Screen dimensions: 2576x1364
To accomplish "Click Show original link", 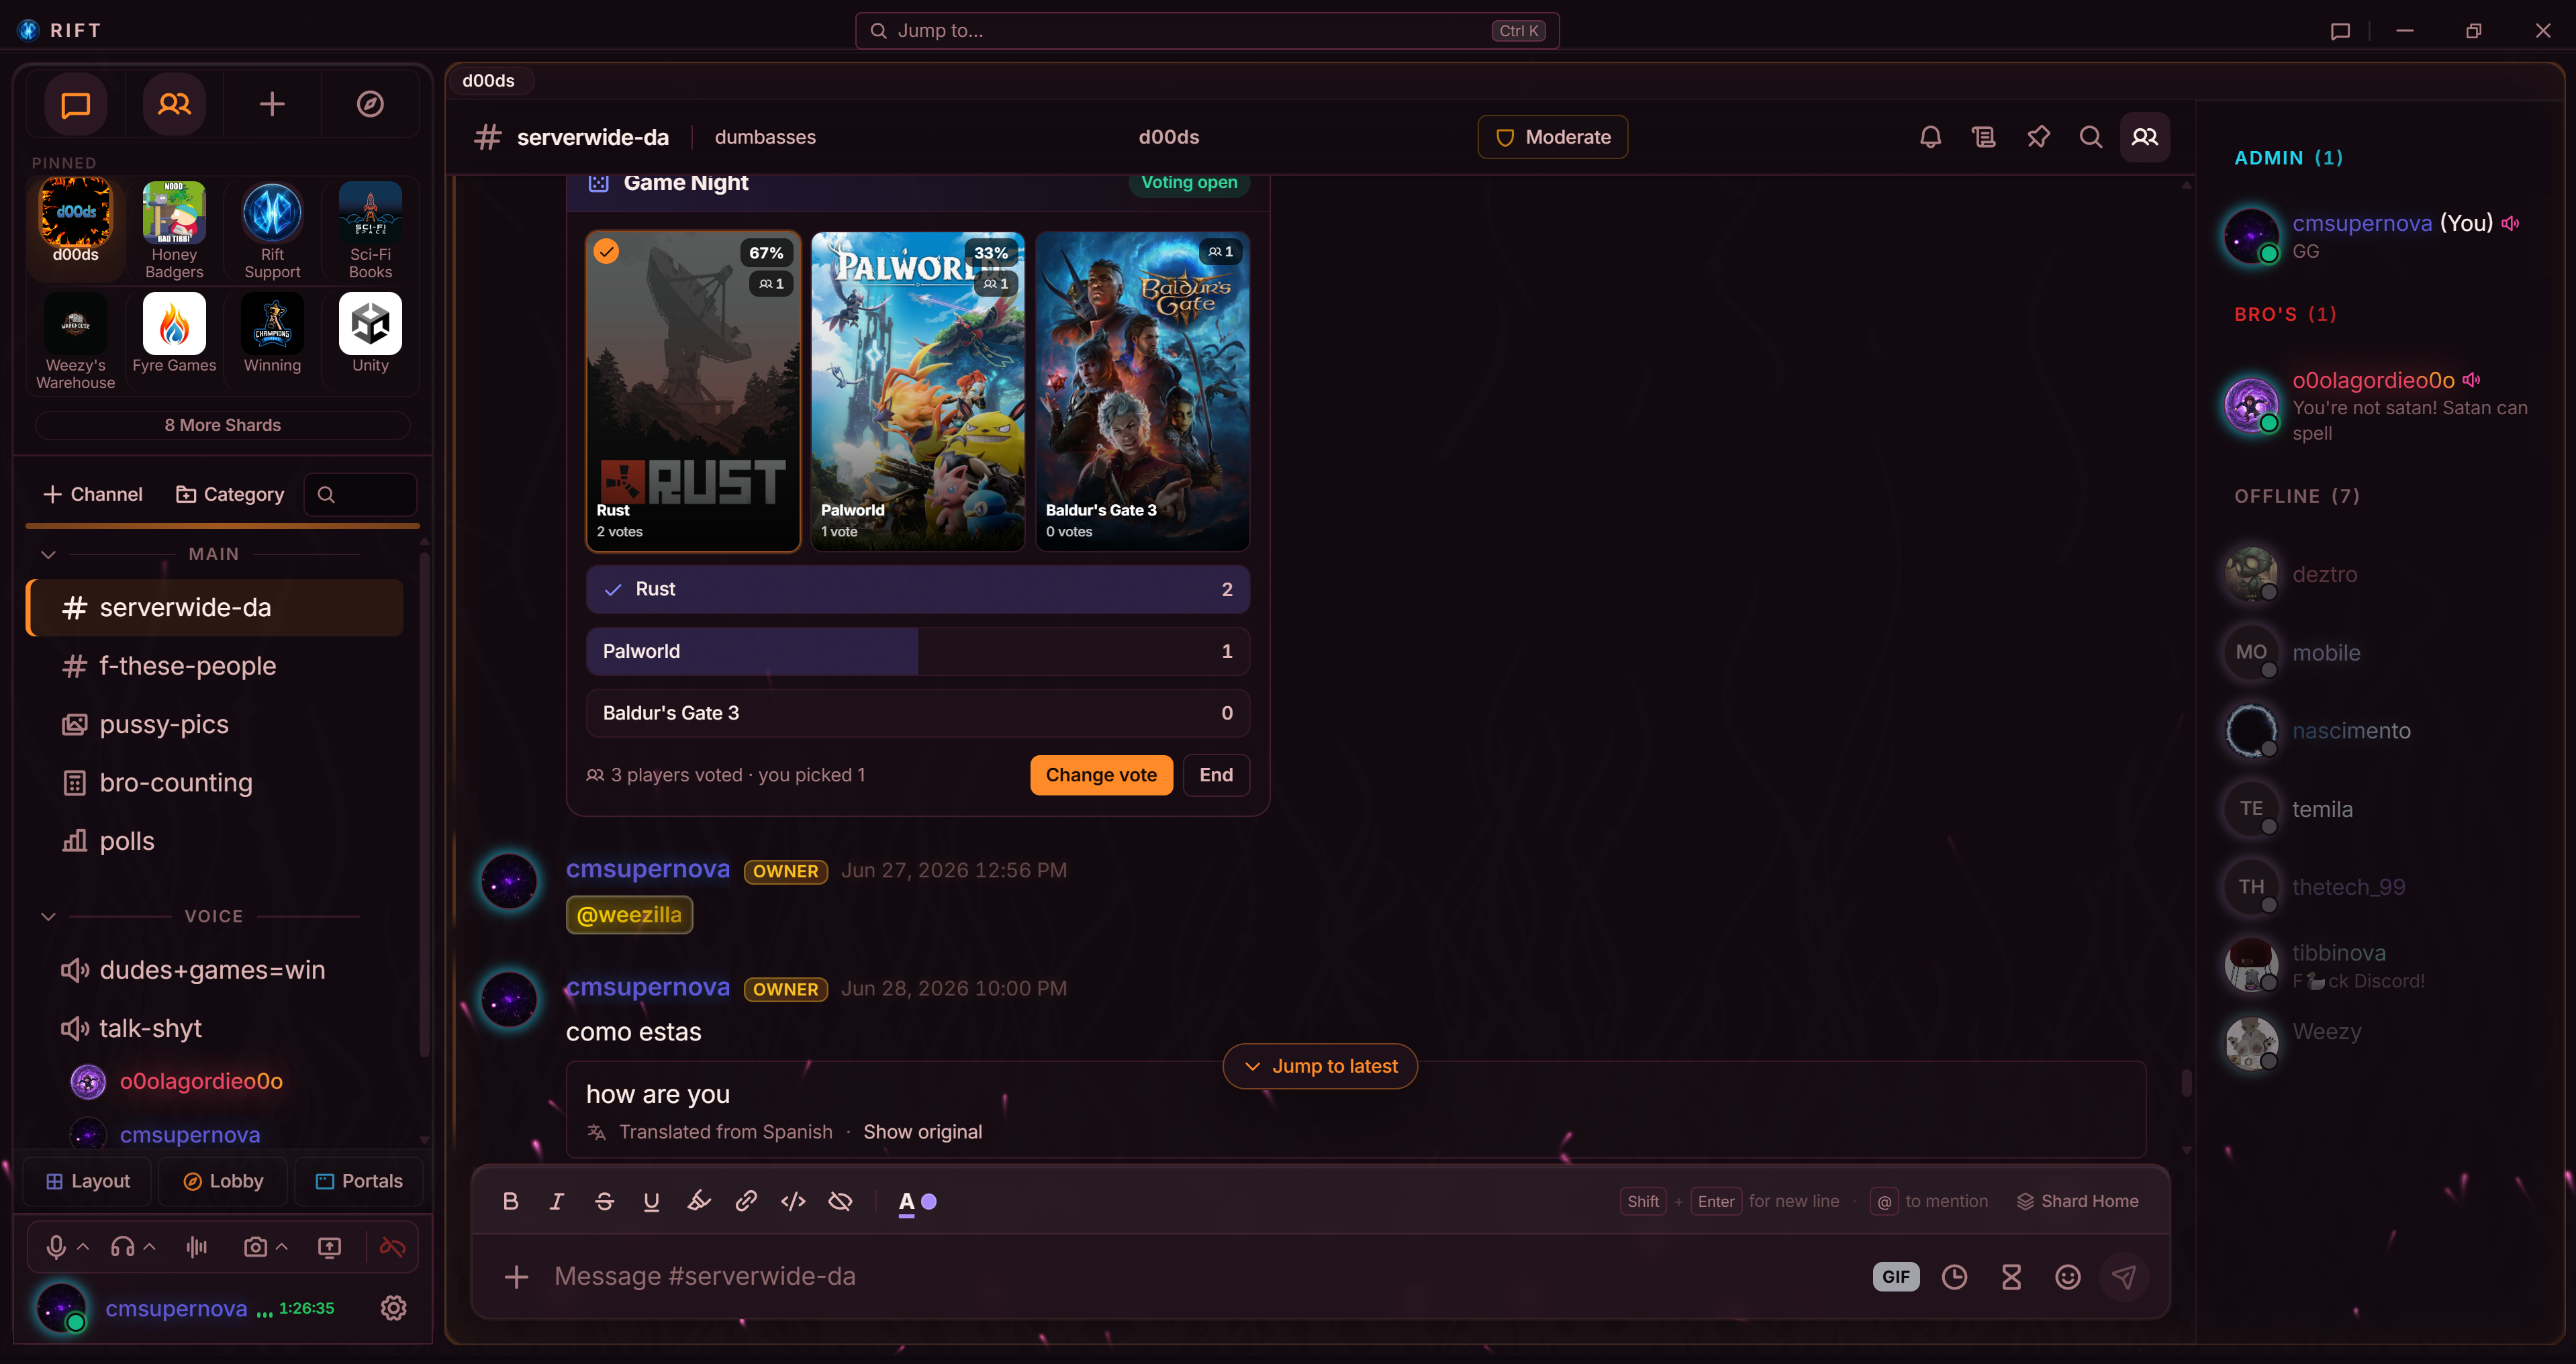I will (x=922, y=1131).
